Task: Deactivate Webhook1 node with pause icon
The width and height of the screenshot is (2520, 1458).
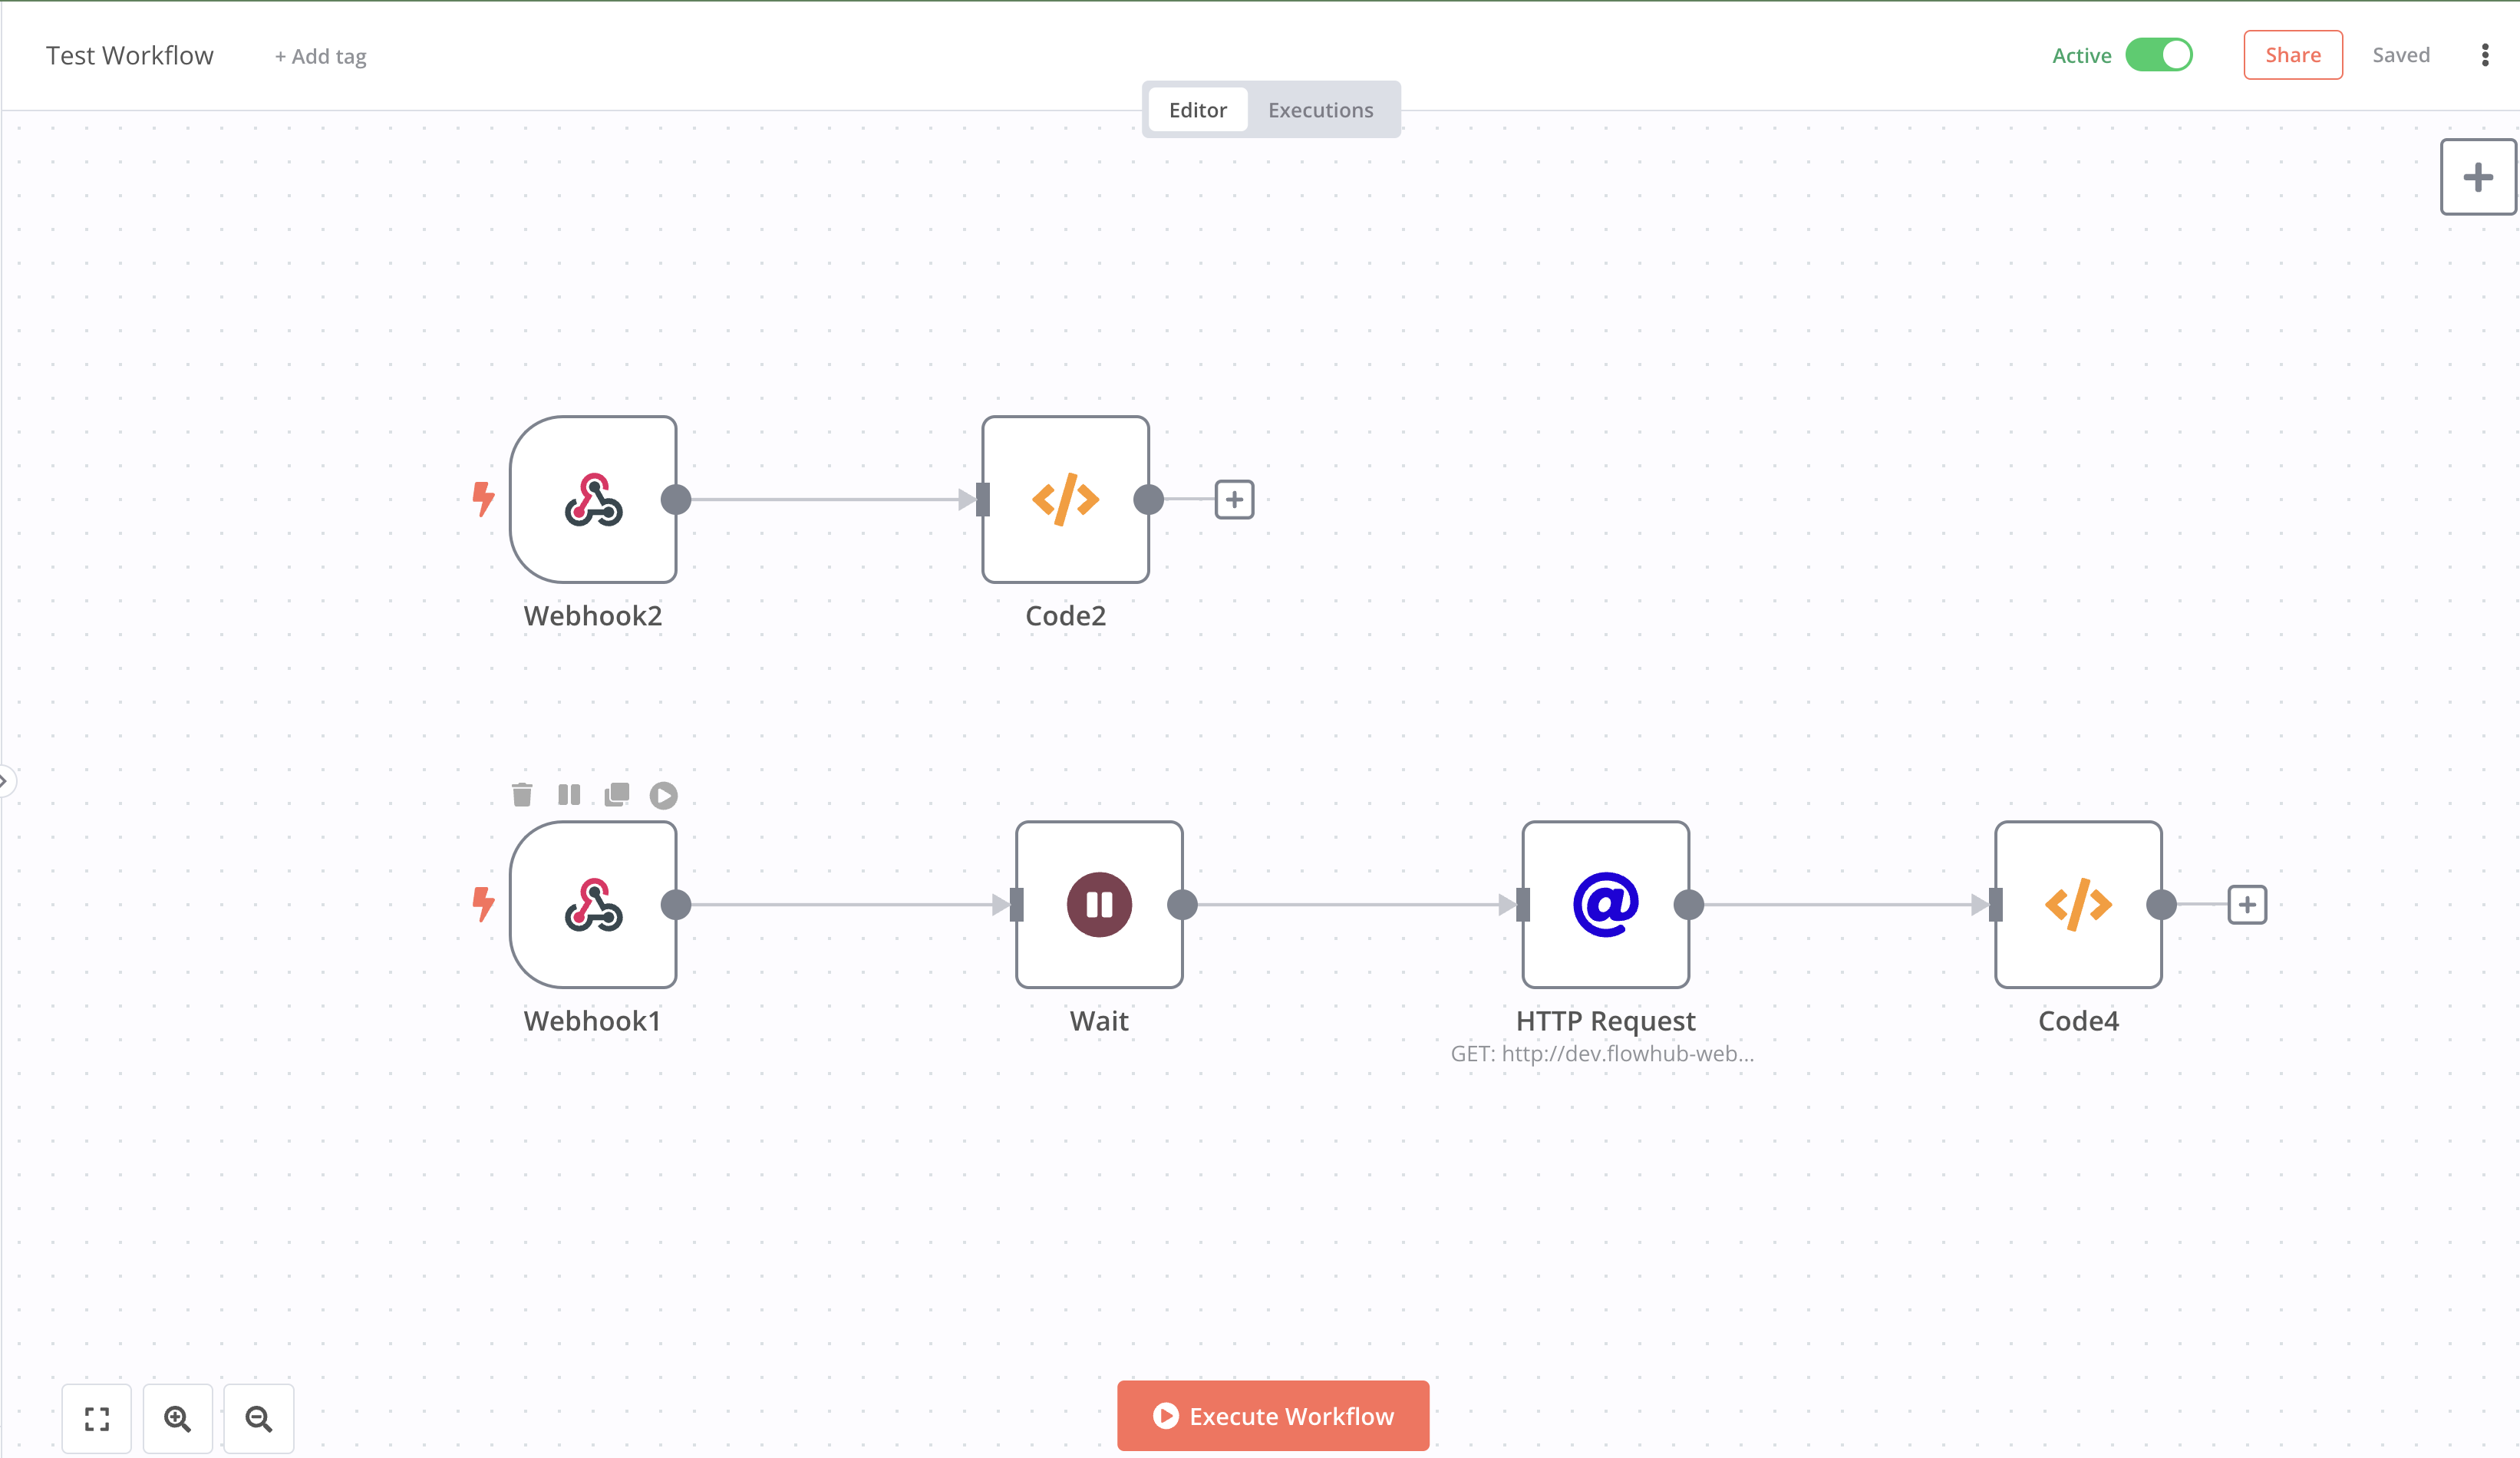Action: (569, 795)
